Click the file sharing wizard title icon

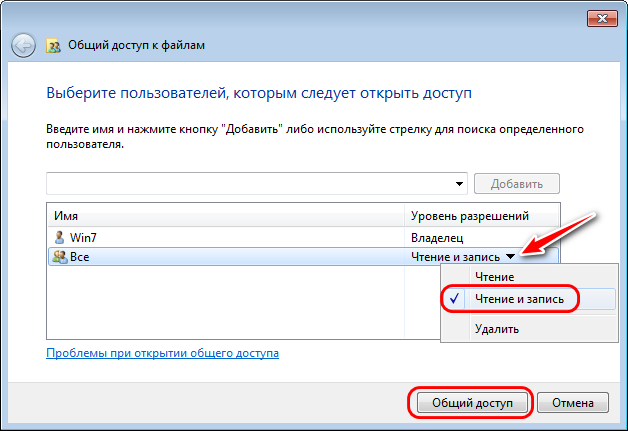pyautogui.click(x=53, y=46)
